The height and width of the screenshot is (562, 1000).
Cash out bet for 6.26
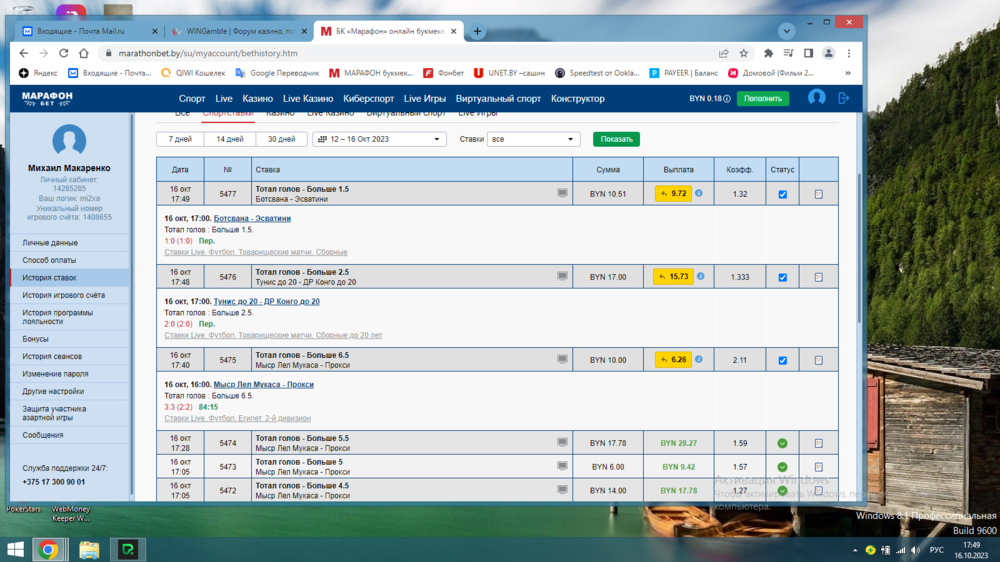pyautogui.click(x=673, y=360)
